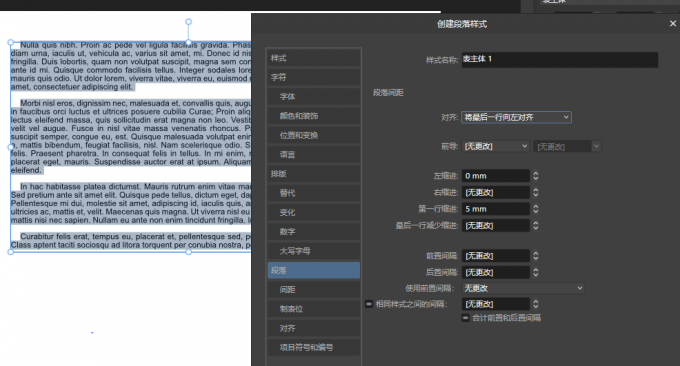
Task: Edit the 后置间隔 value field
Action: tap(495, 272)
